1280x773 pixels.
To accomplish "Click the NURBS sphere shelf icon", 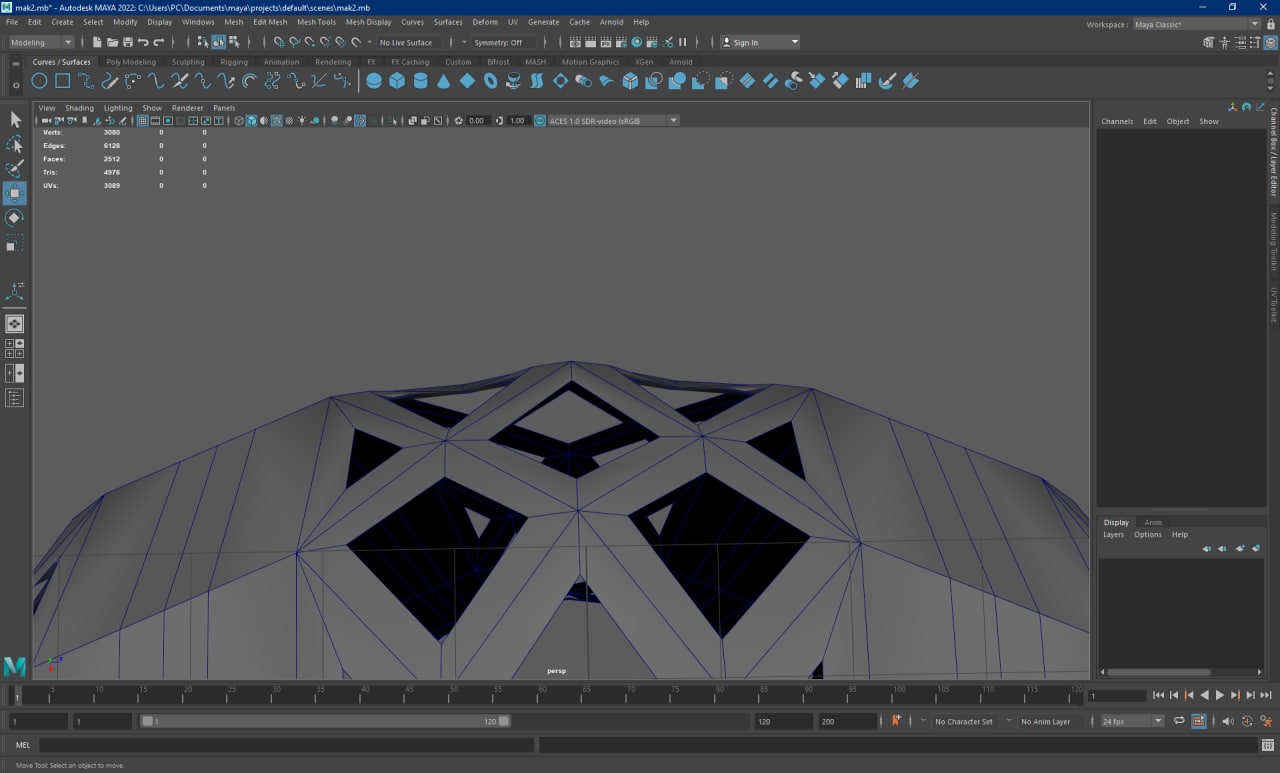I will click(374, 81).
